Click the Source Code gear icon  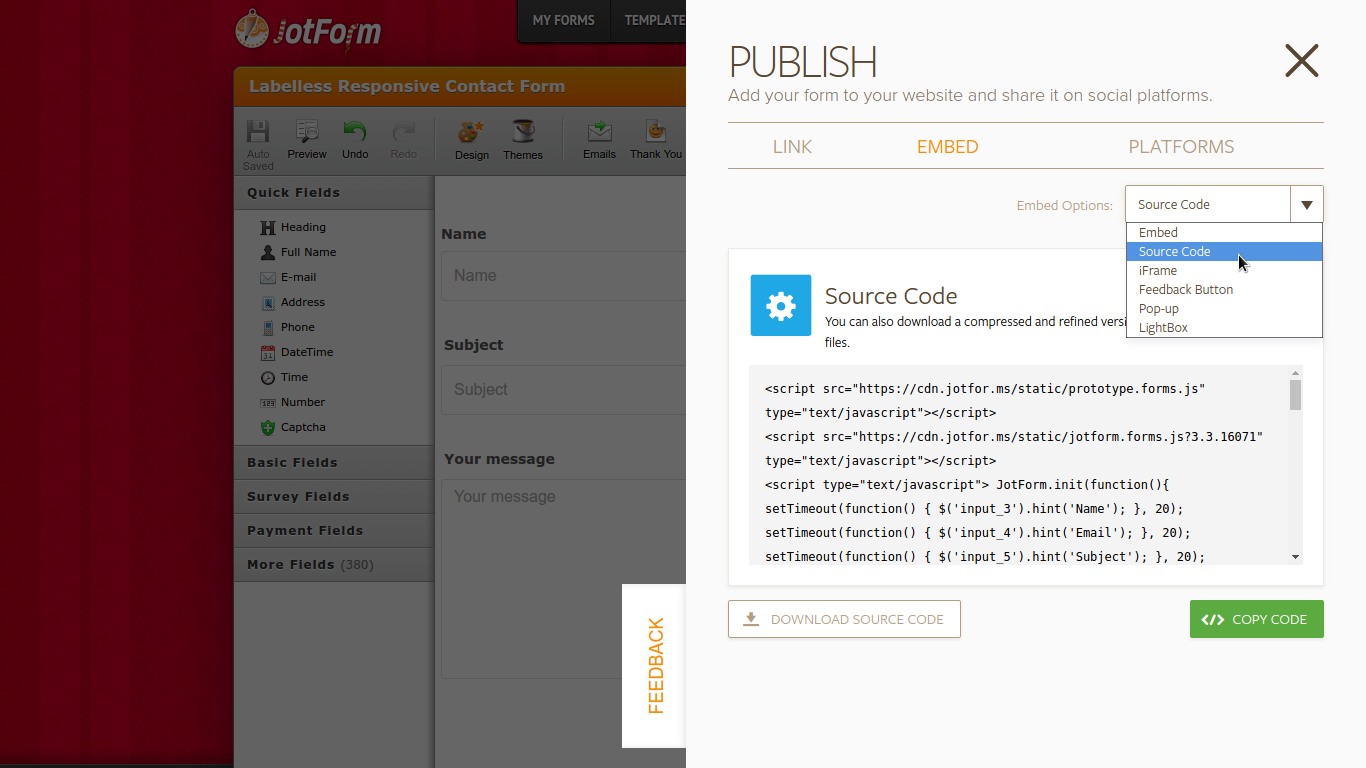[781, 305]
